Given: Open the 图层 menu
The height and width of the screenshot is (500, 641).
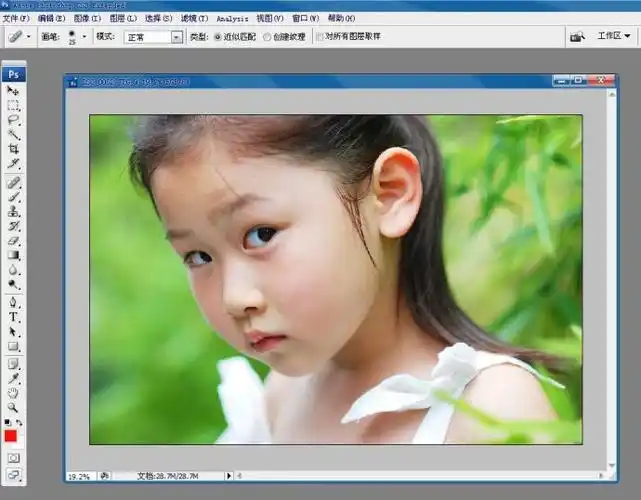Looking at the screenshot, I should coord(122,18).
